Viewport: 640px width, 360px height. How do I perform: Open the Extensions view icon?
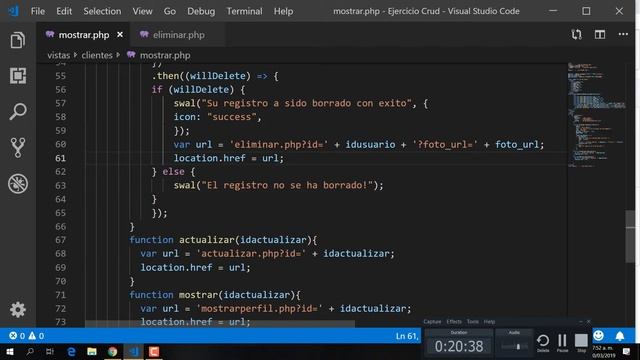tap(18, 76)
